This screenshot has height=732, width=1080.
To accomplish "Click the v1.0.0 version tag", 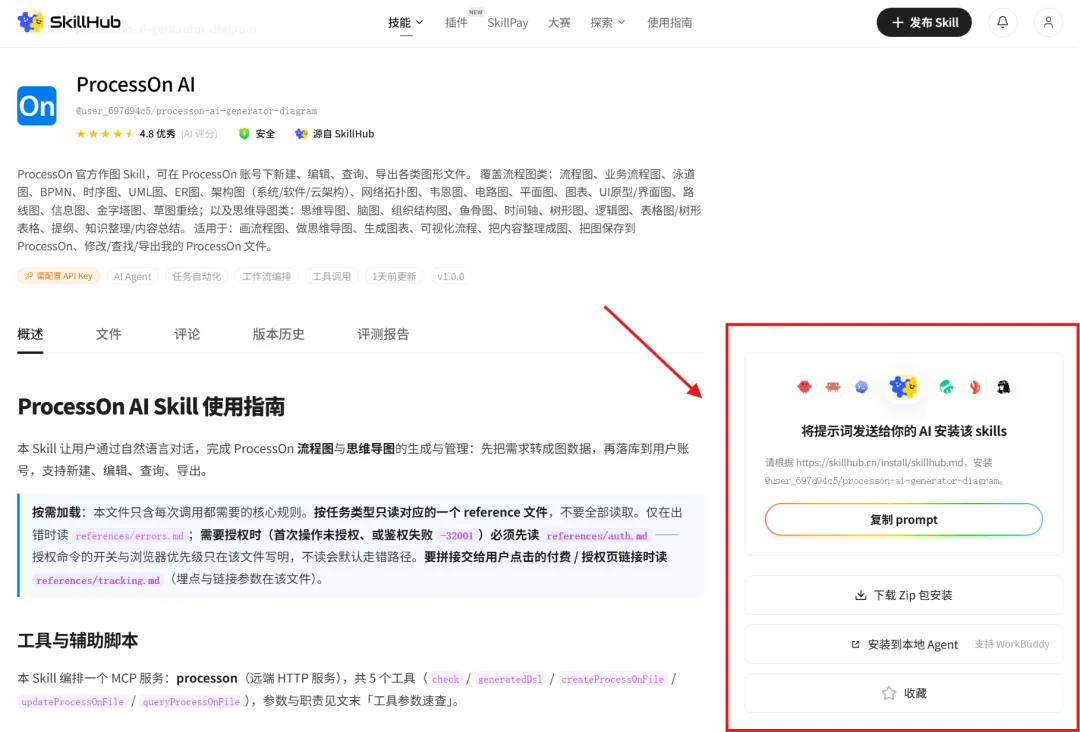I will point(451,276).
